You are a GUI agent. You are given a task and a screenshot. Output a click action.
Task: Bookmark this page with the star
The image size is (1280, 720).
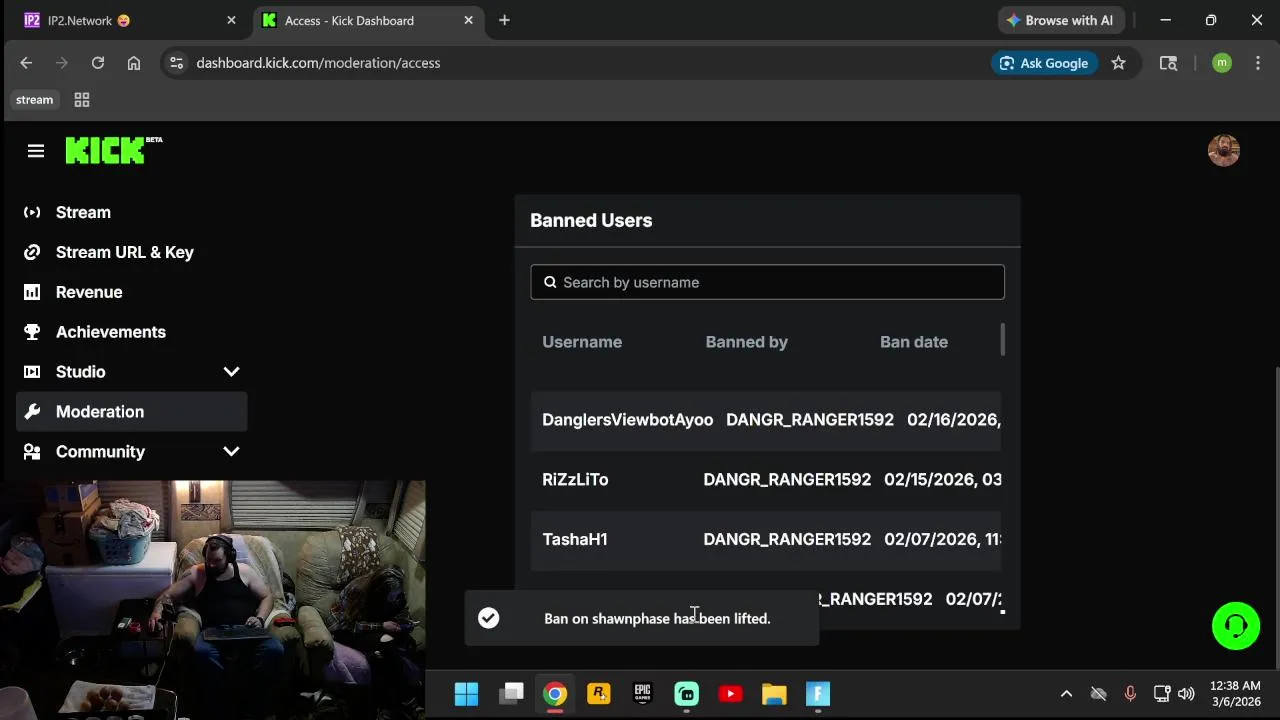(x=1118, y=63)
